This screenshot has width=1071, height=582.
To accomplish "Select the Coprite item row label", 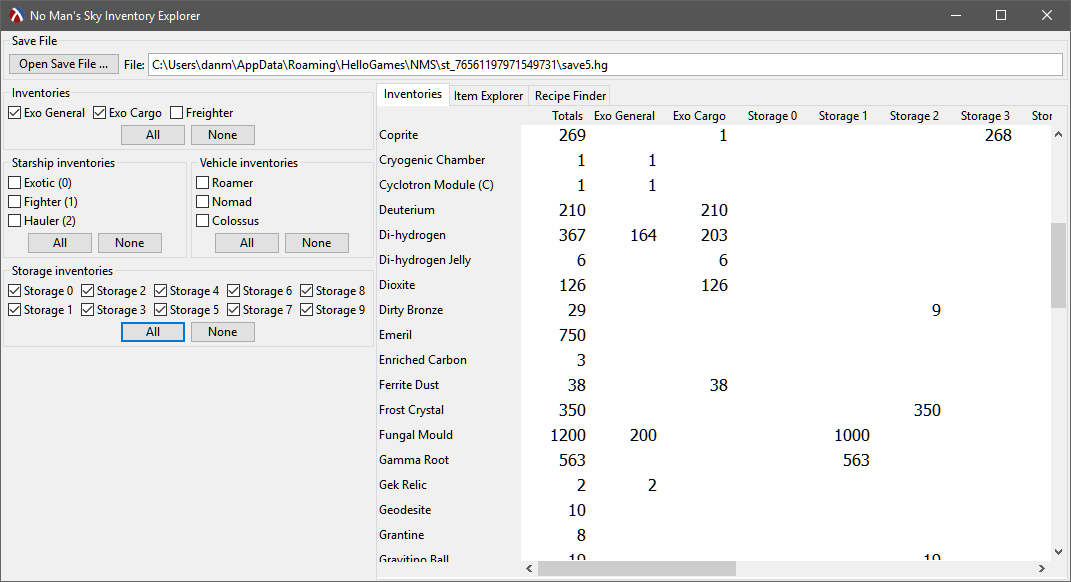I will pyautogui.click(x=399, y=135).
